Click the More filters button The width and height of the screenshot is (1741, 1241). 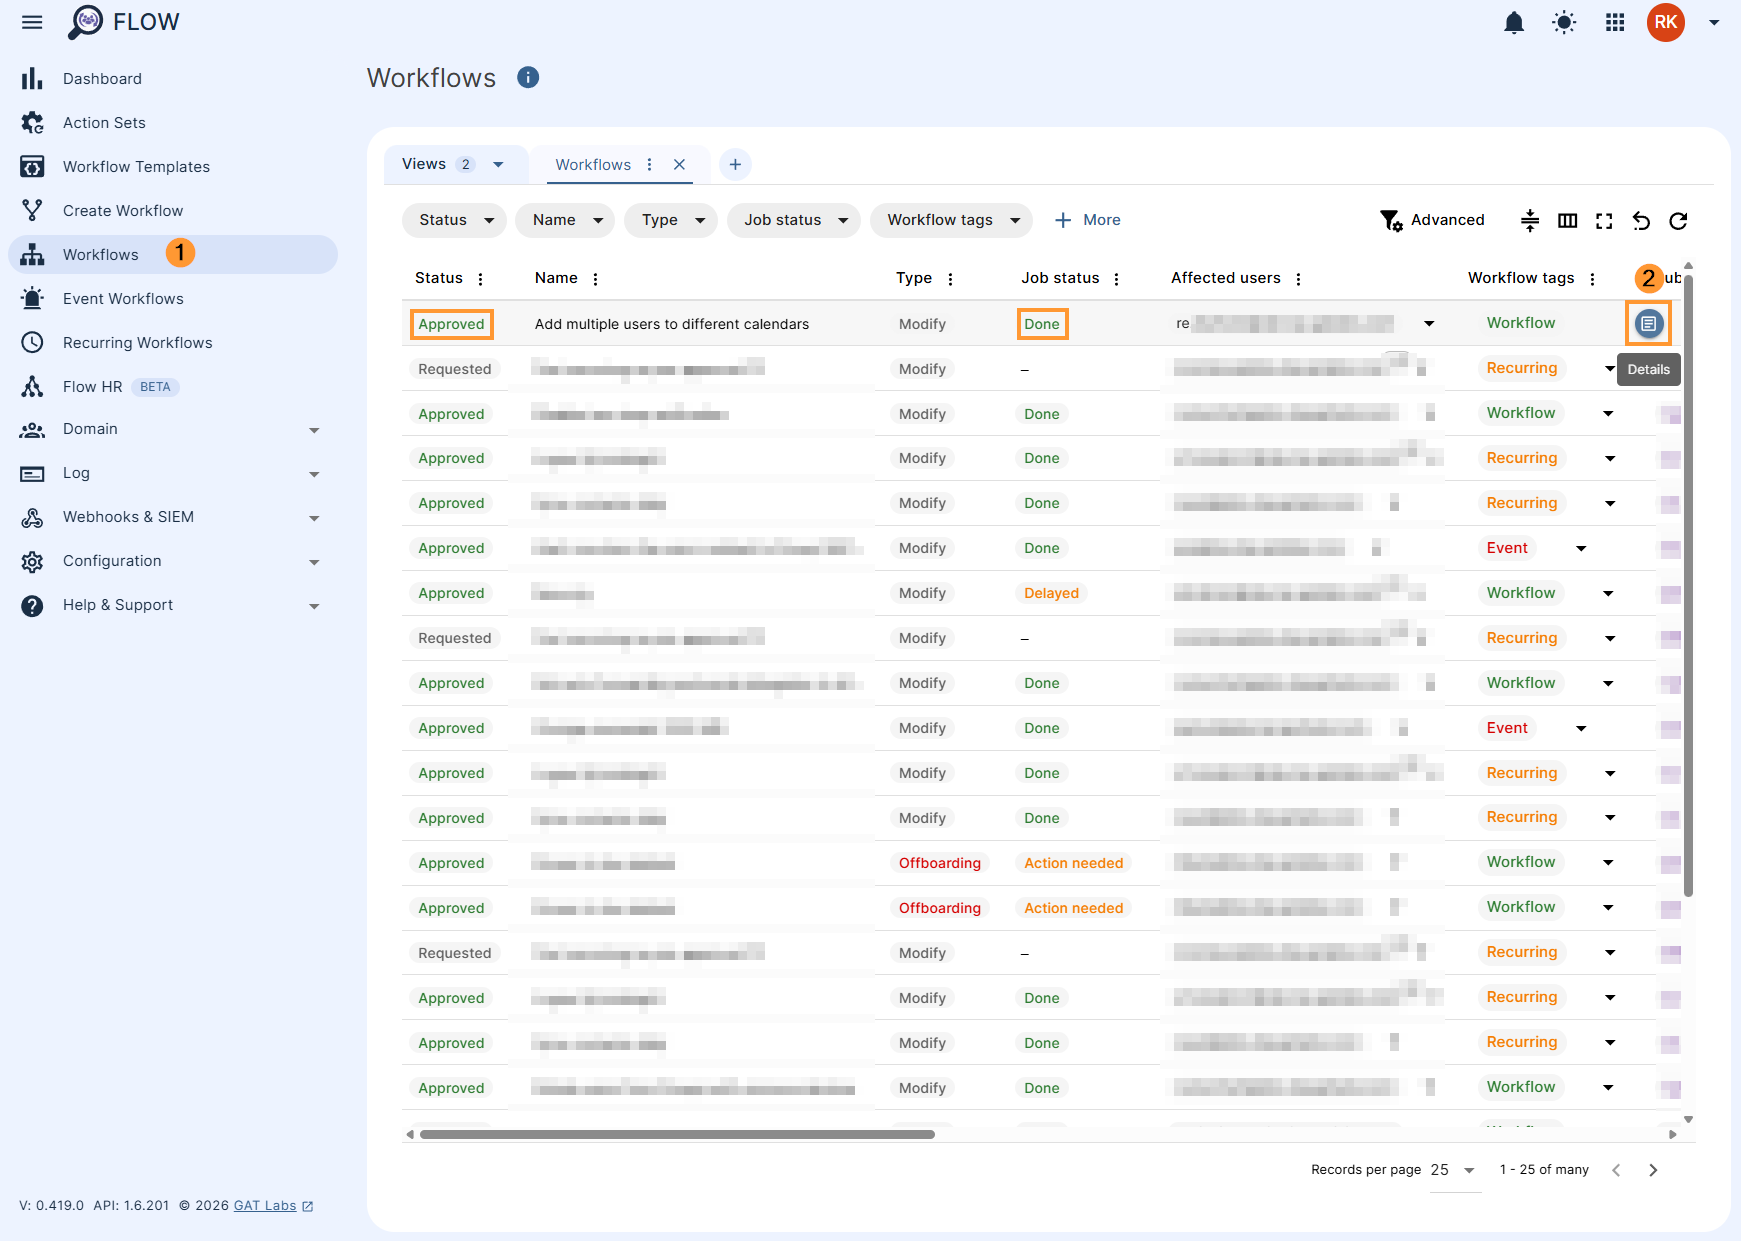click(x=1087, y=220)
